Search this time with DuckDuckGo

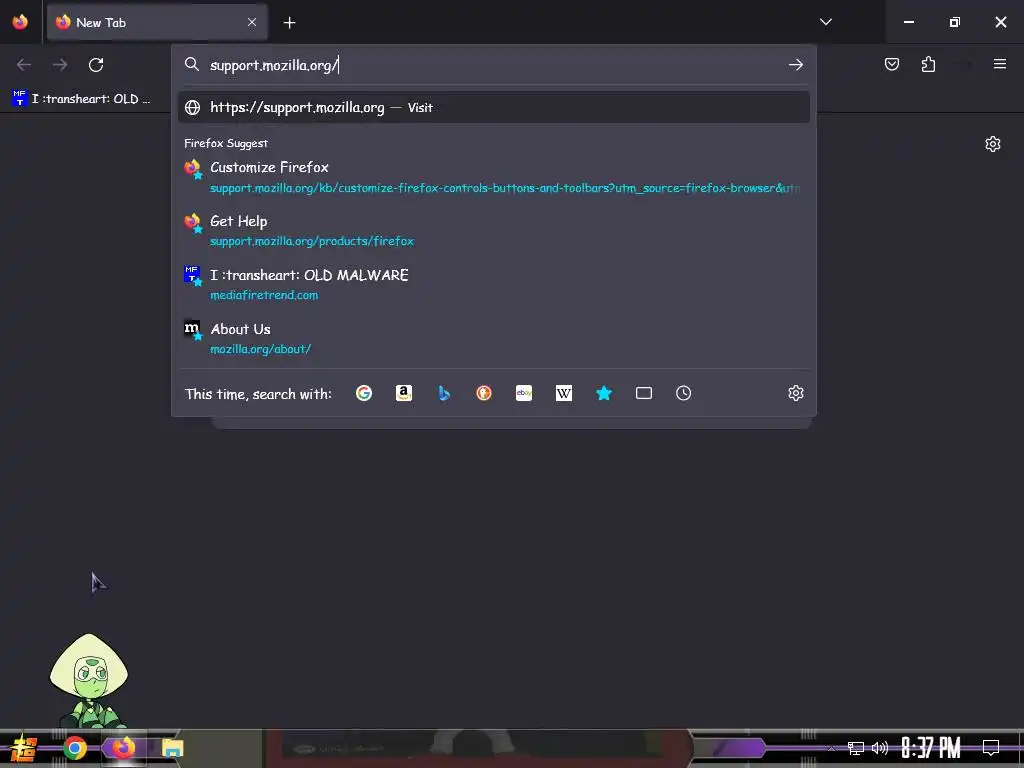(x=484, y=393)
